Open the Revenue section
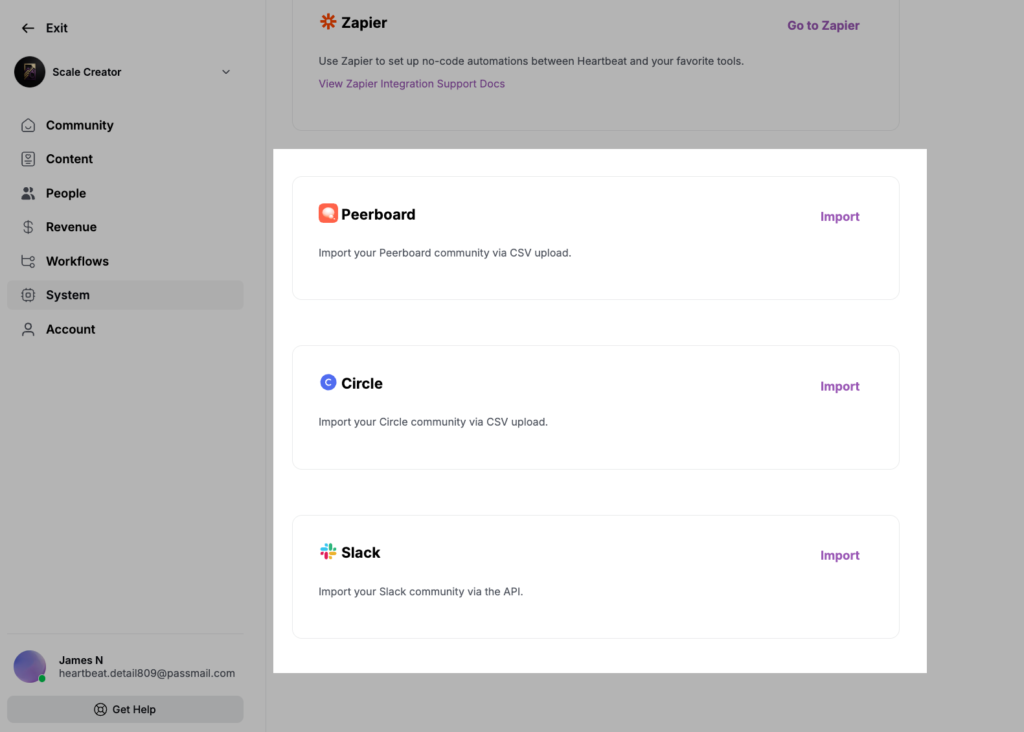1024x732 pixels. tap(125, 227)
